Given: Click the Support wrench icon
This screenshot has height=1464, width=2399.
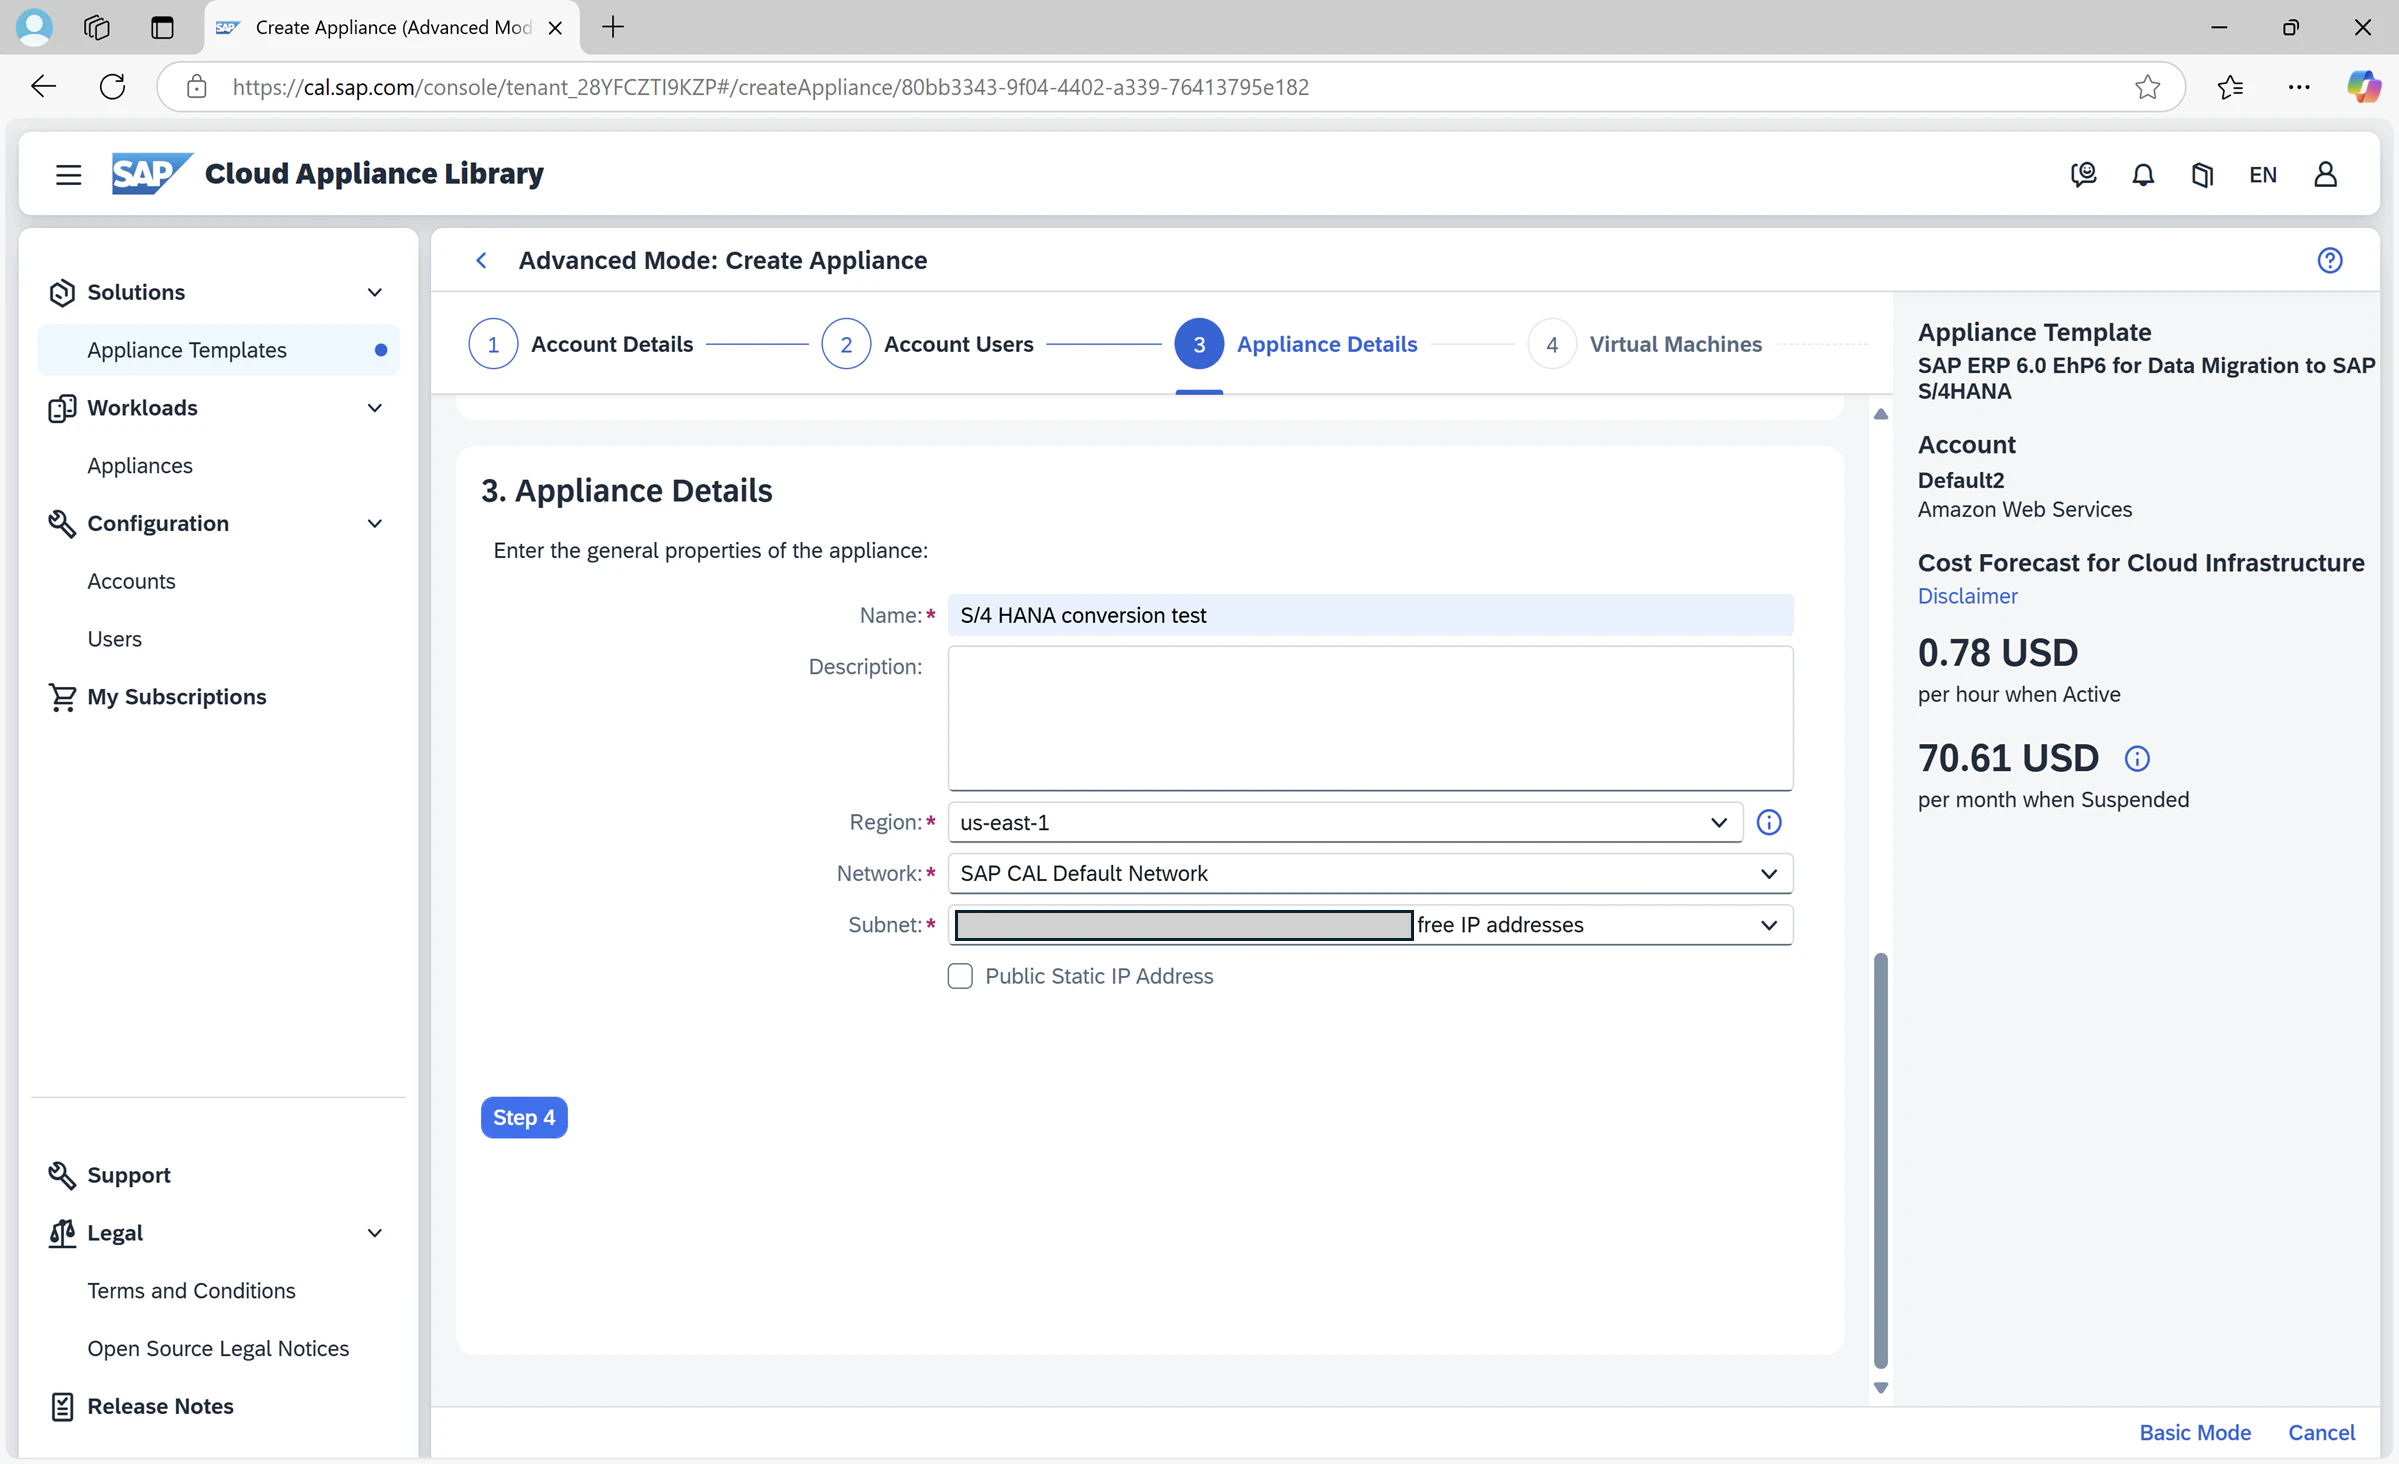Looking at the screenshot, I should pyautogui.click(x=62, y=1175).
